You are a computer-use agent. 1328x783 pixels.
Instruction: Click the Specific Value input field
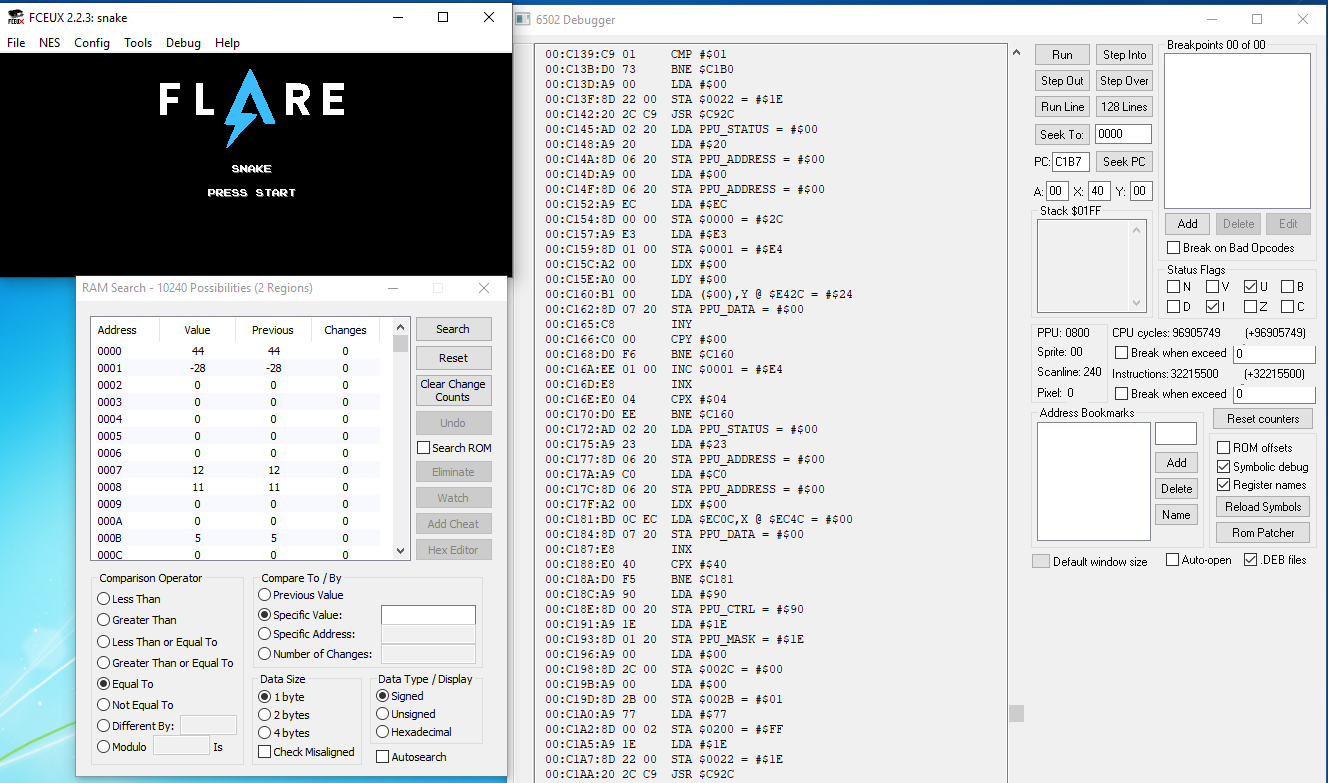pyautogui.click(x=428, y=615)
